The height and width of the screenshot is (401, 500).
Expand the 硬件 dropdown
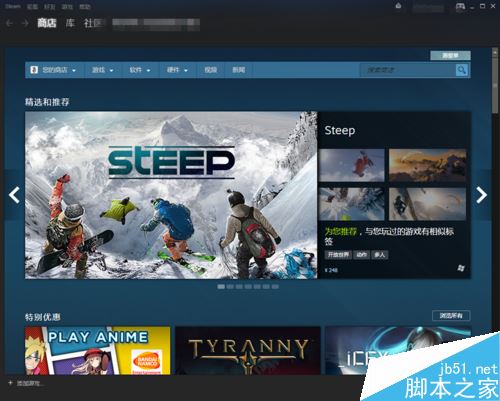point(177,70)
